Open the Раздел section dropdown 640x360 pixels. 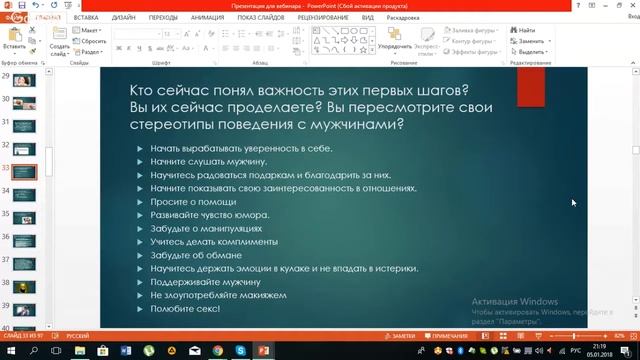pos(88,52)
